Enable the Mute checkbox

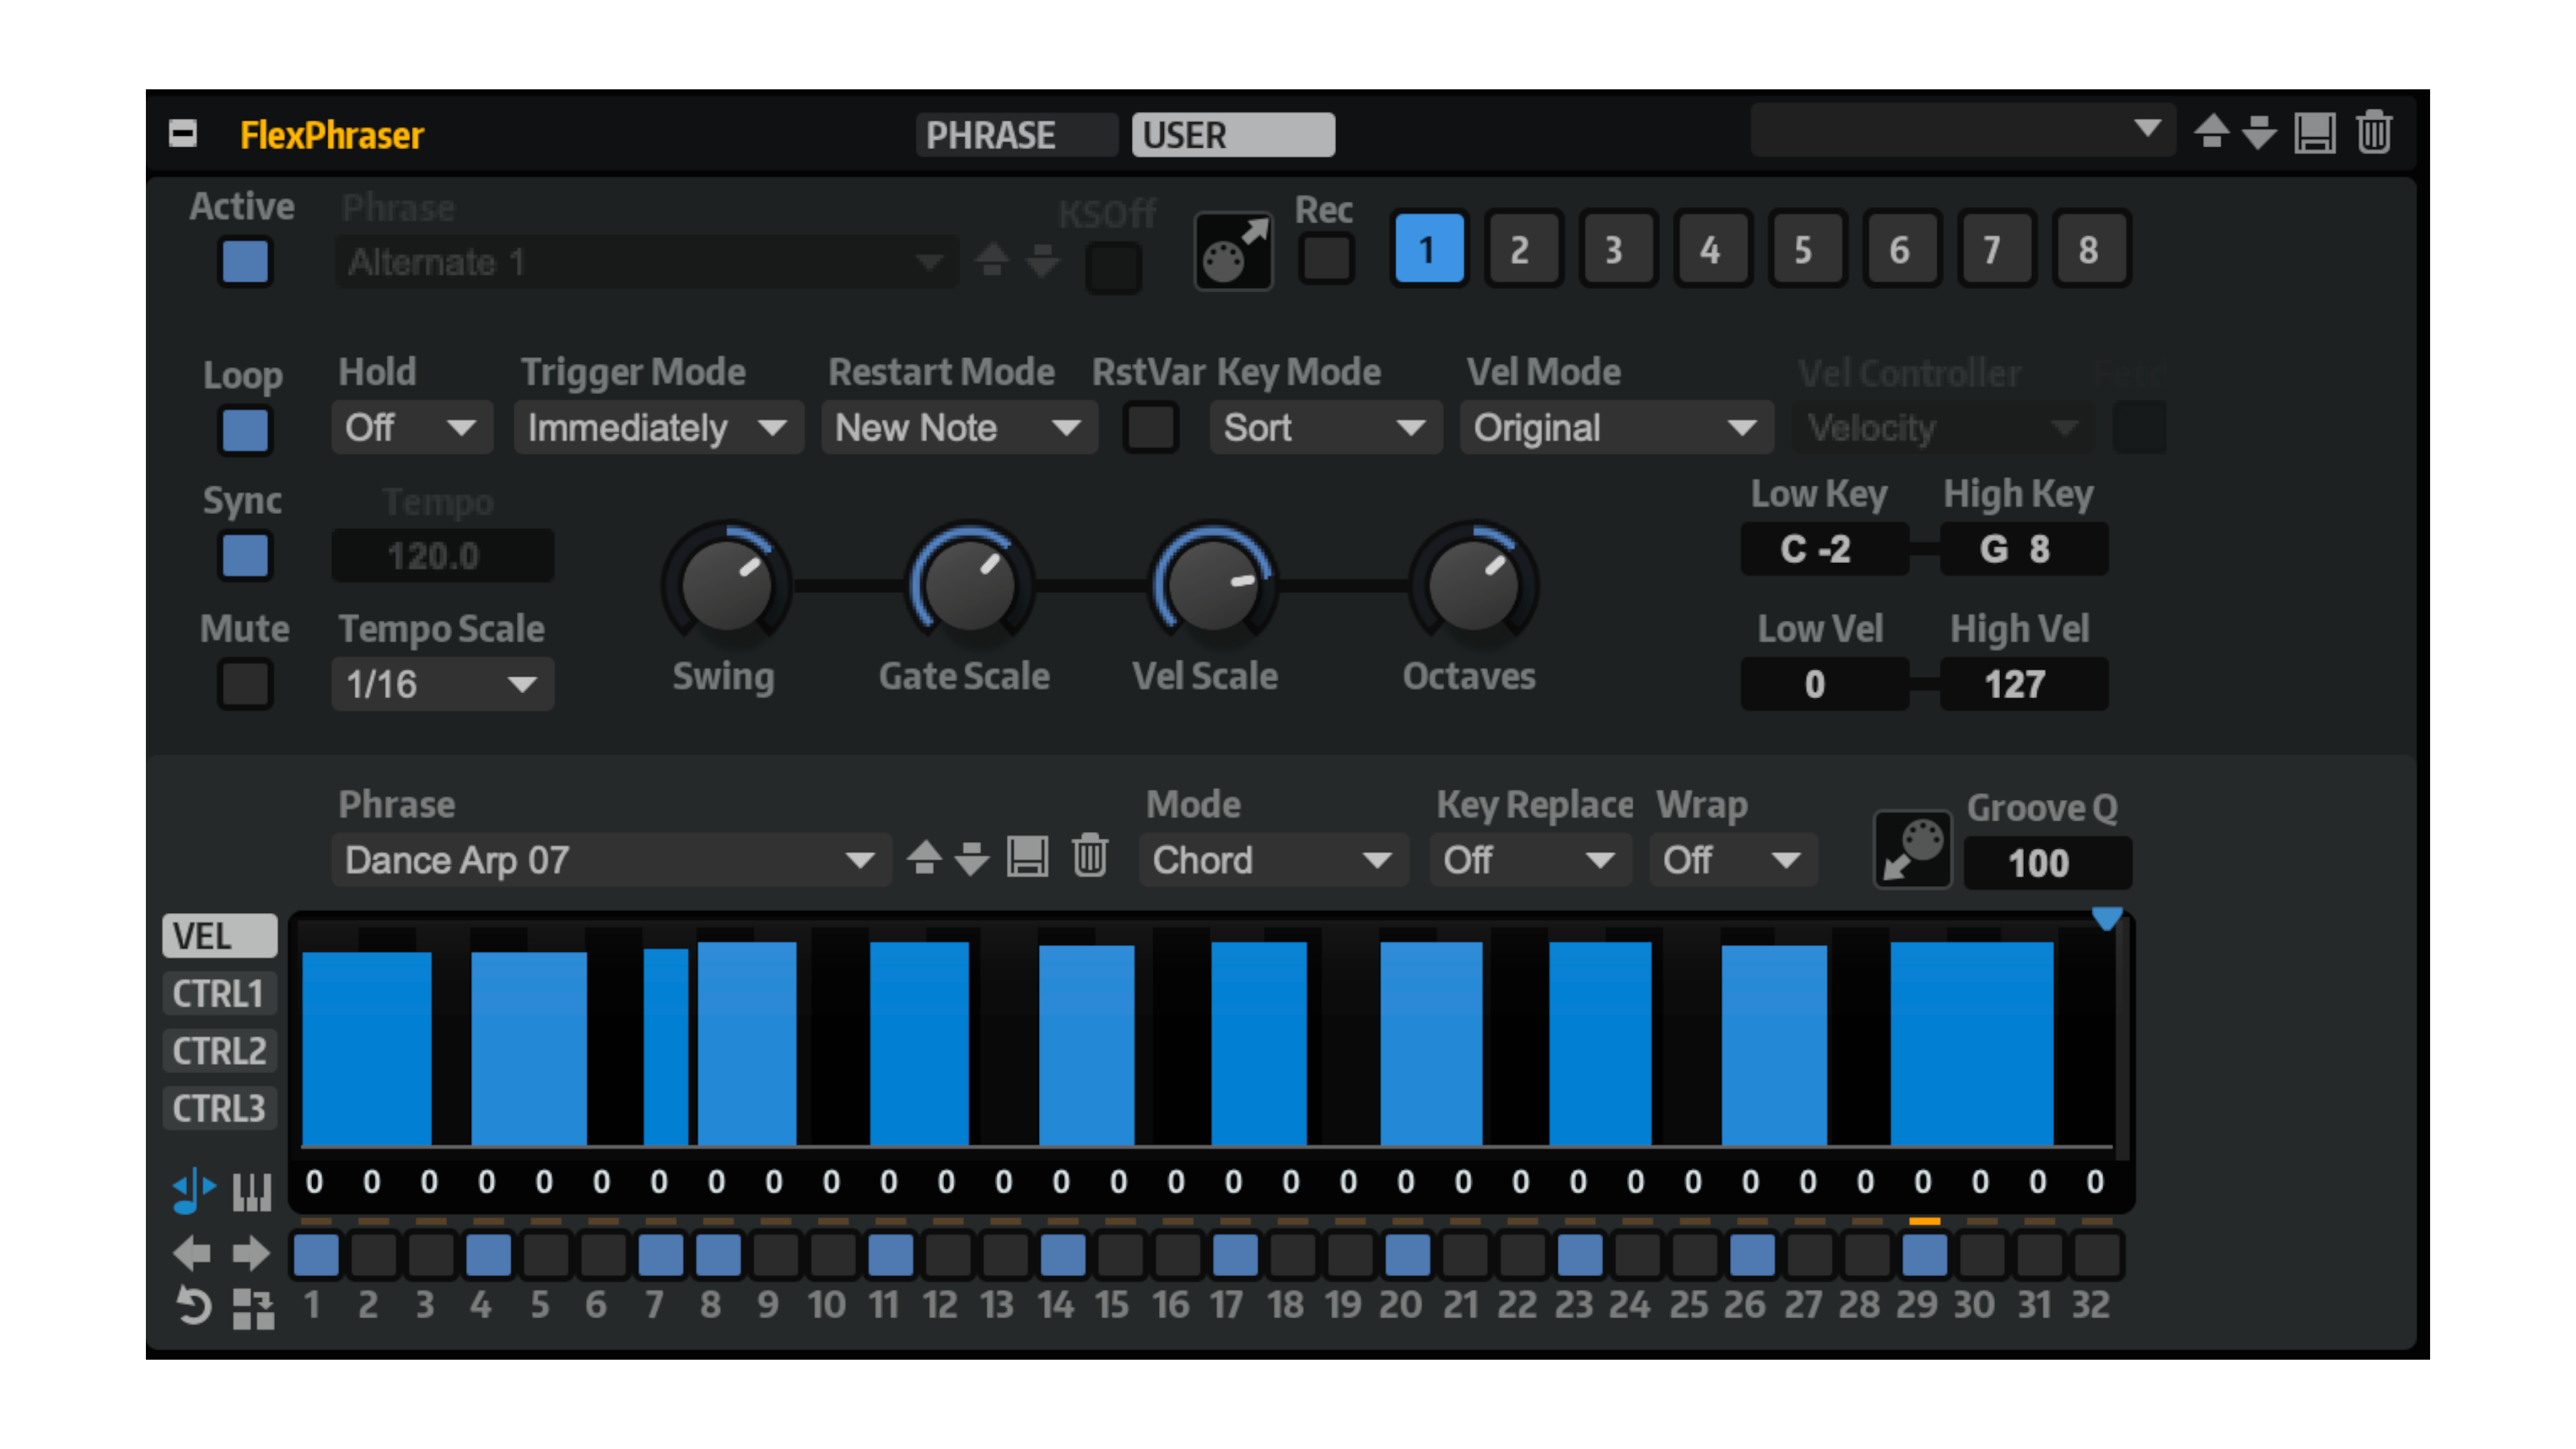point(245,684)
